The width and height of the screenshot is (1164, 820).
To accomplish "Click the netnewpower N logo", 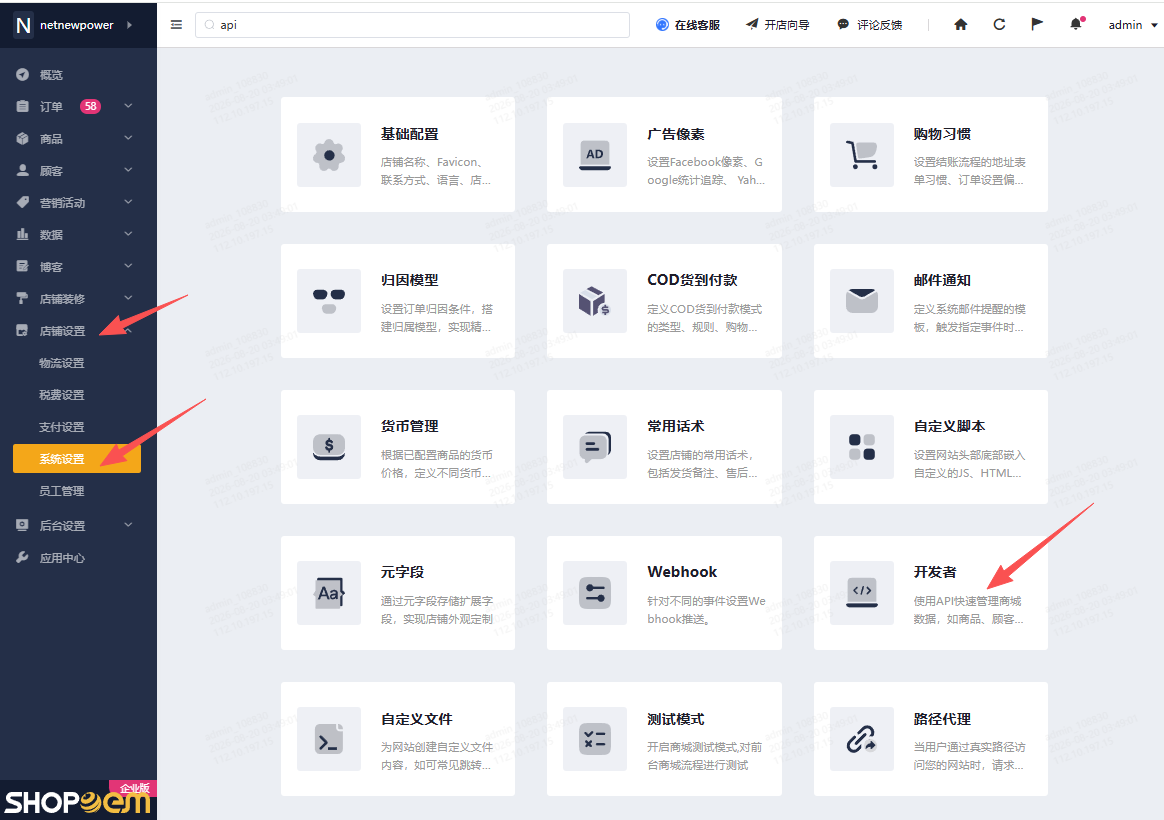I will (x=24, y=25).
